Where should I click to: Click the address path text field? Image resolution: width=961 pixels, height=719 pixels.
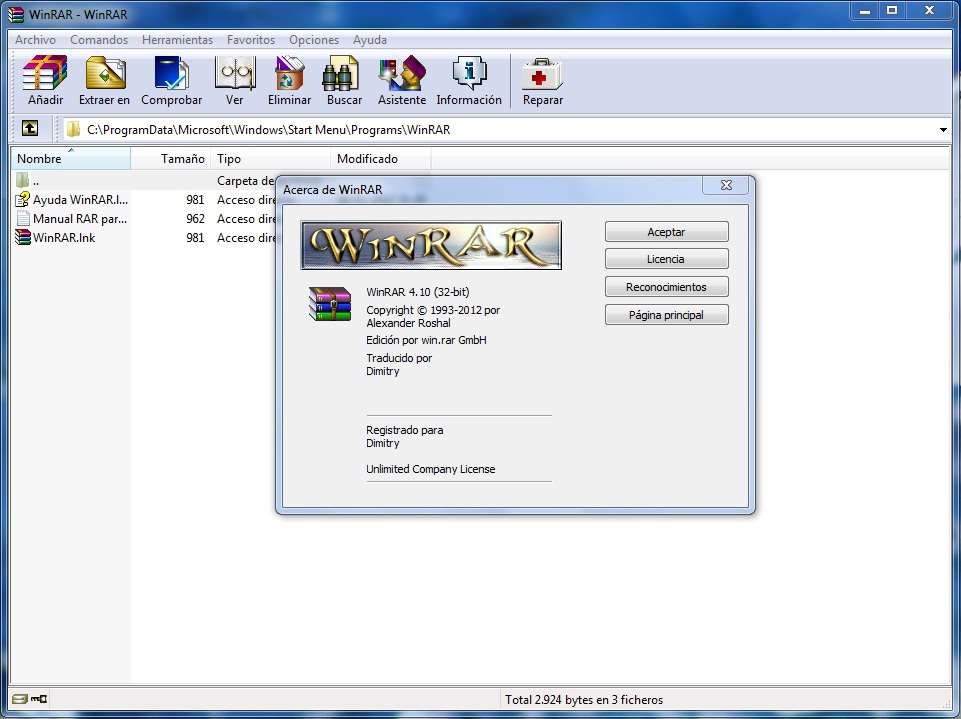(x=507, y=129)
